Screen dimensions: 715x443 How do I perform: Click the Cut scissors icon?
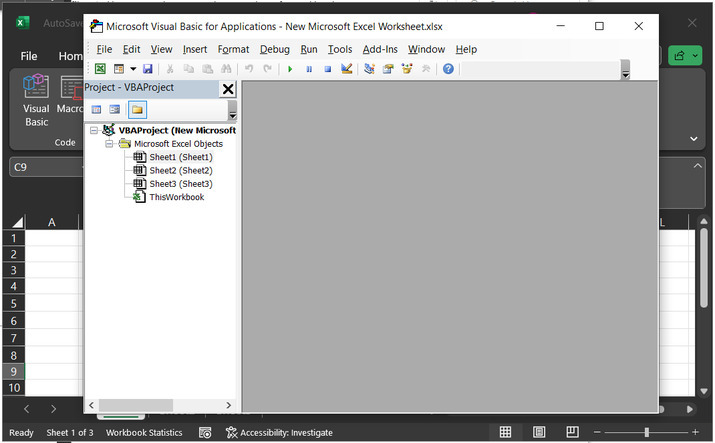170,69
